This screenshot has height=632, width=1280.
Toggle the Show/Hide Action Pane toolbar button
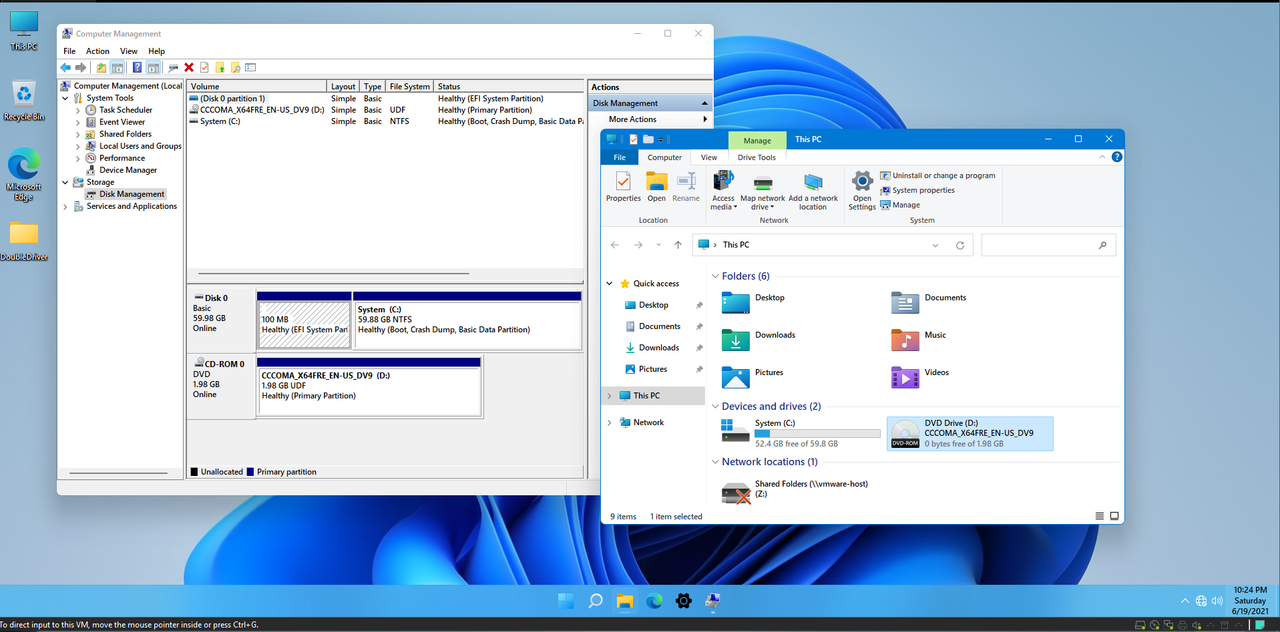coord(153,67)
